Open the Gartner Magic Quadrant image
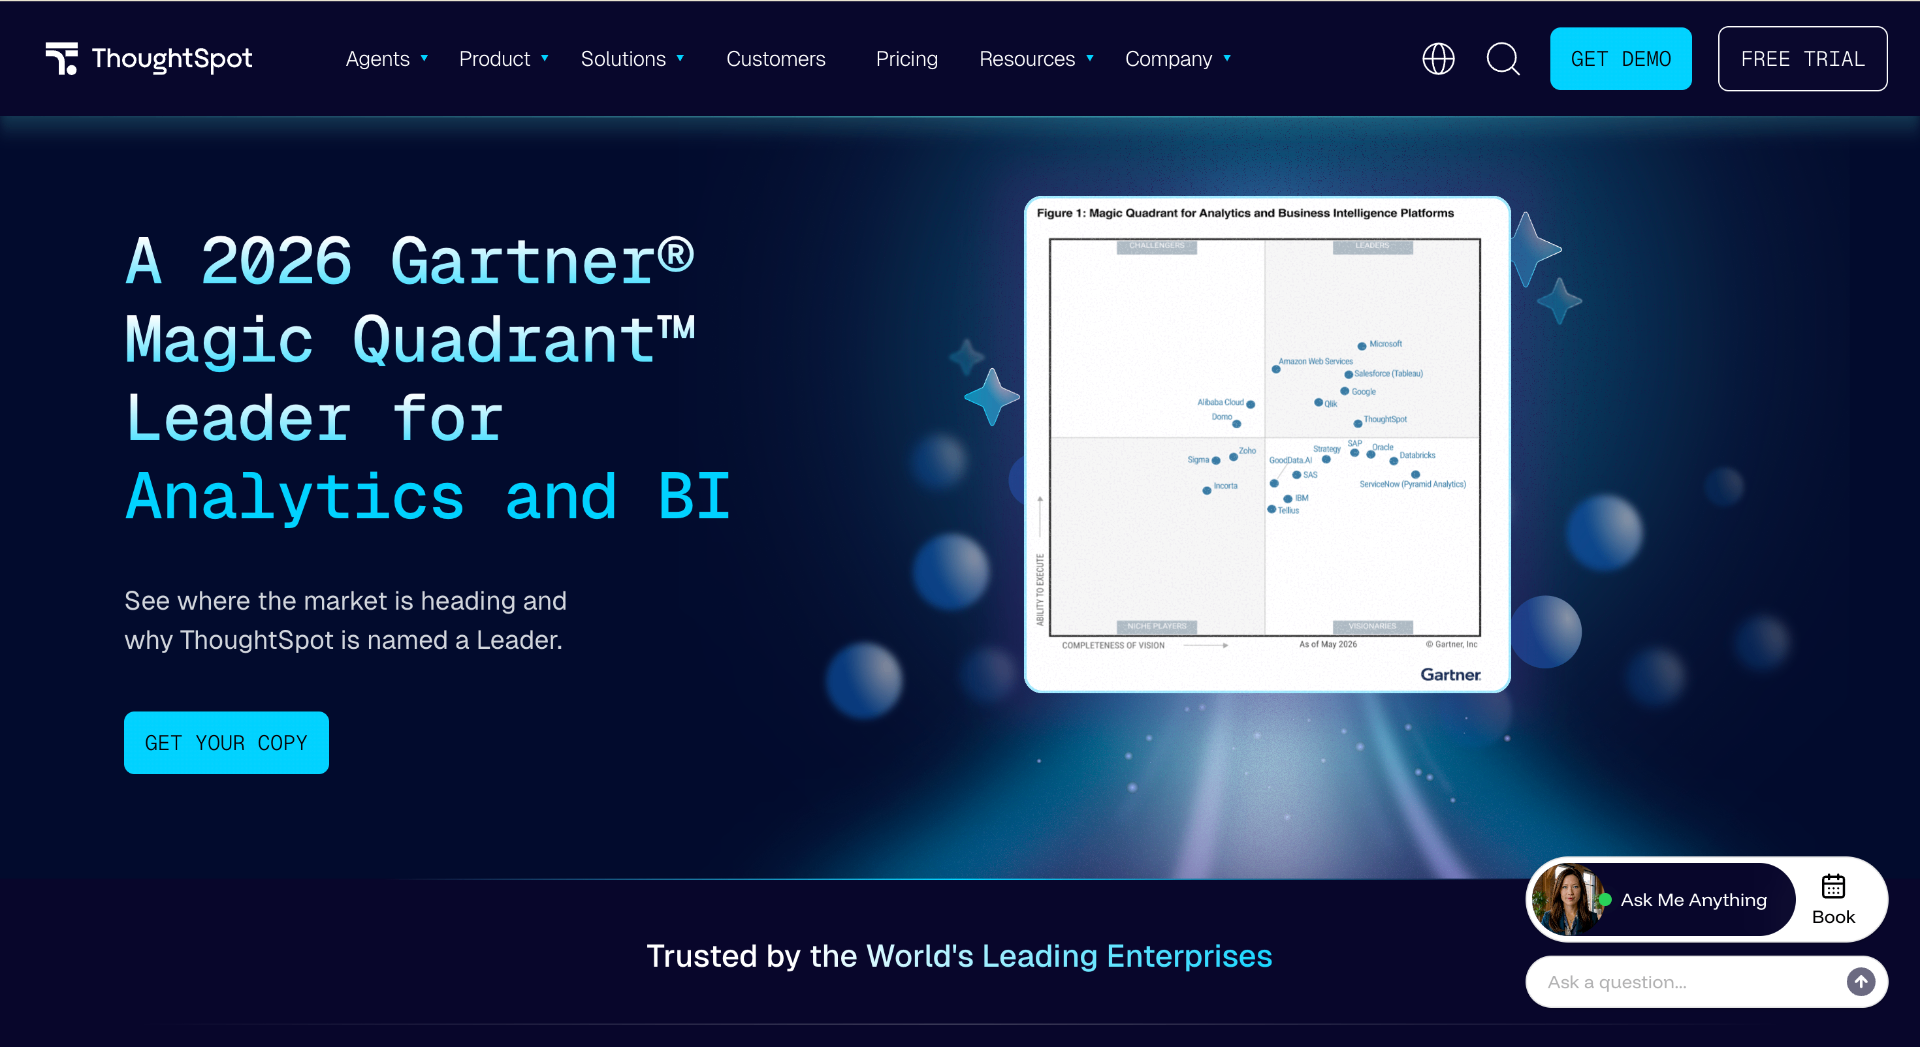Screen dimensions: 1920x1047 1267,444
